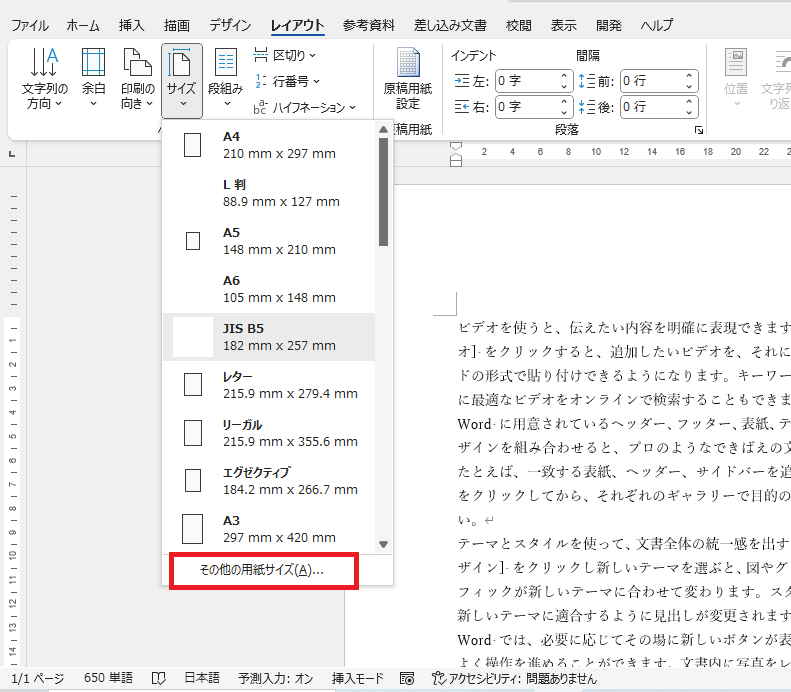Increase right indent with up arrow
Image resolution: width=791 pixels, height=692 pixels.
pyautogui.click(x=564, y=102)
